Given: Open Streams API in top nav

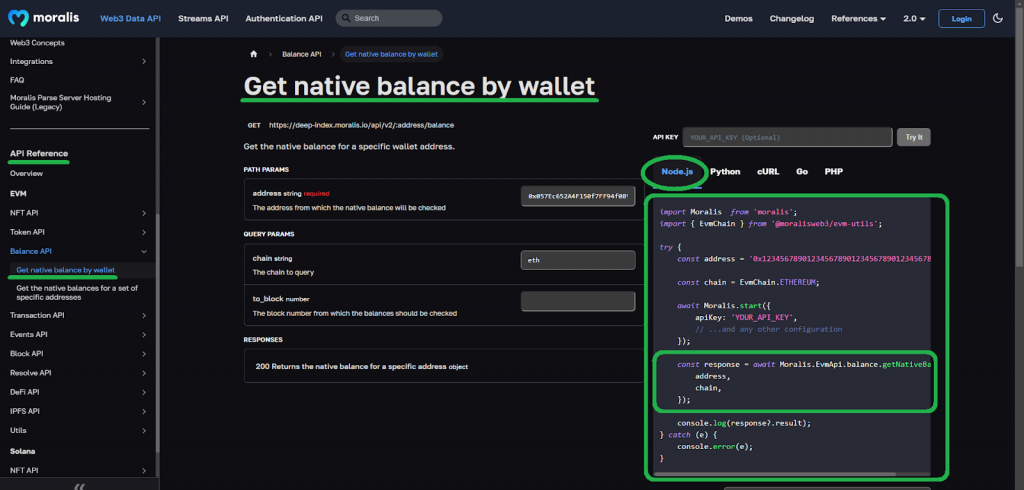Looking at the screenshot, I should pos(203,18).
